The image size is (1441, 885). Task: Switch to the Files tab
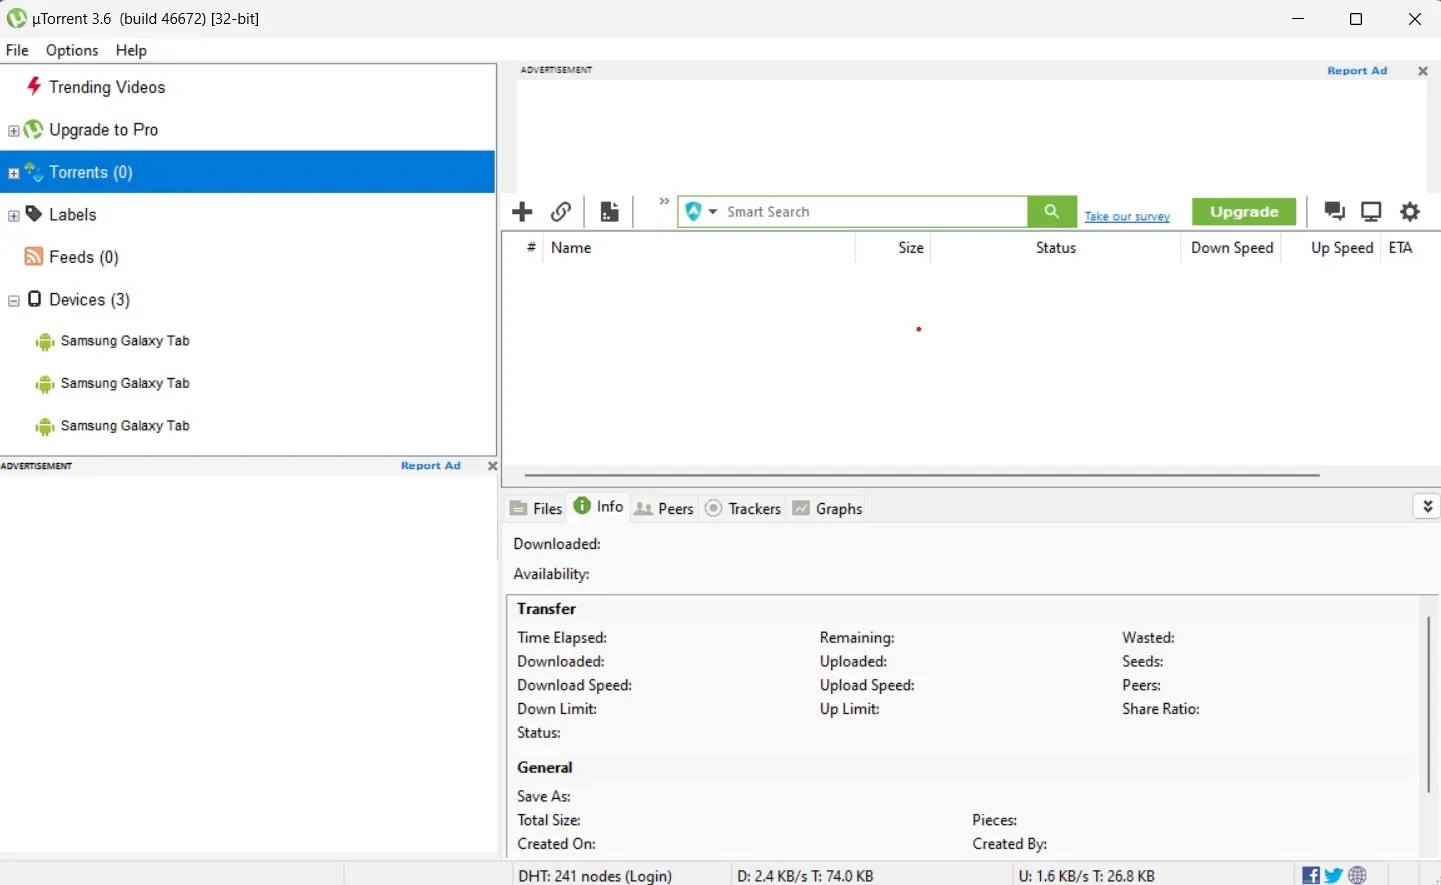tap(536, 508)
